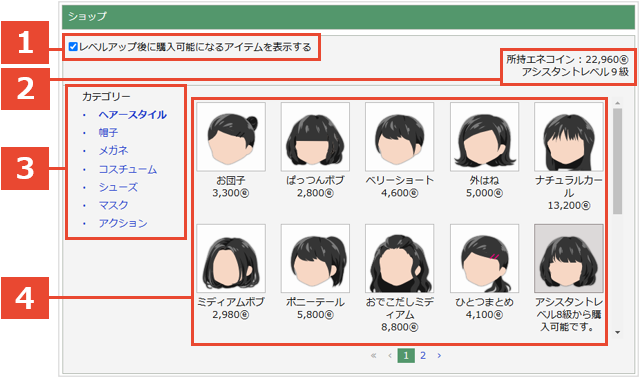This screenshot has height=380, width=640.
Task: Select the ヘアースタイル category
Action: pos(132,115)
